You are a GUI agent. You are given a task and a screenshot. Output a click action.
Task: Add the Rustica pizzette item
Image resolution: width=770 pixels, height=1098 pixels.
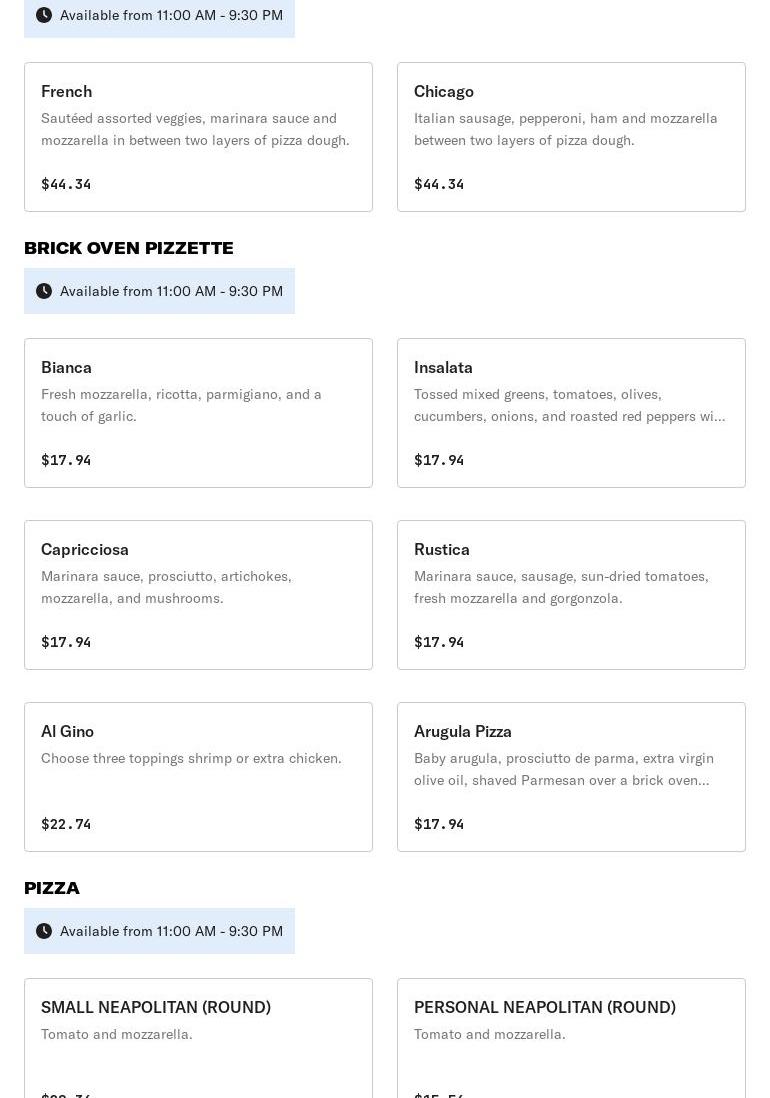click(571, 595)
